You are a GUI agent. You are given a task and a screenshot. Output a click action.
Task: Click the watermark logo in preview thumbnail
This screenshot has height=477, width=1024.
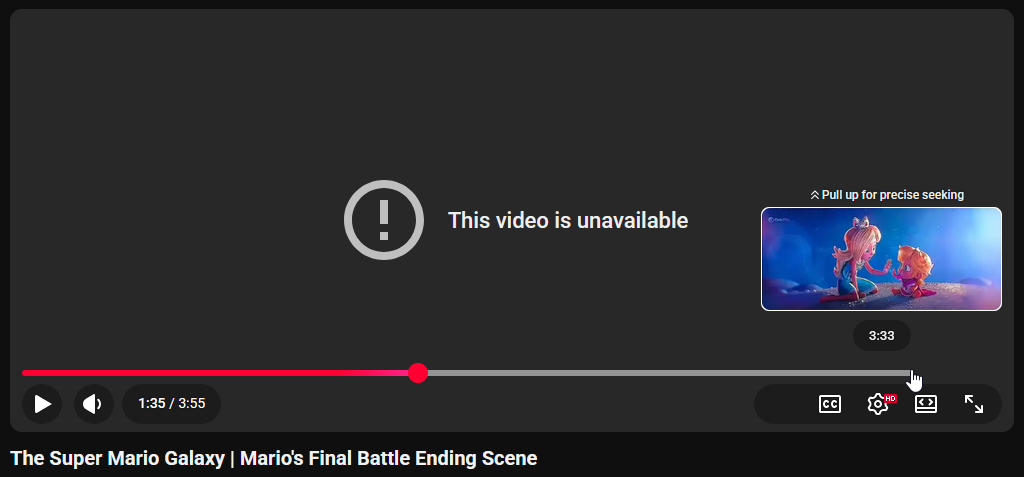(779, 220)
